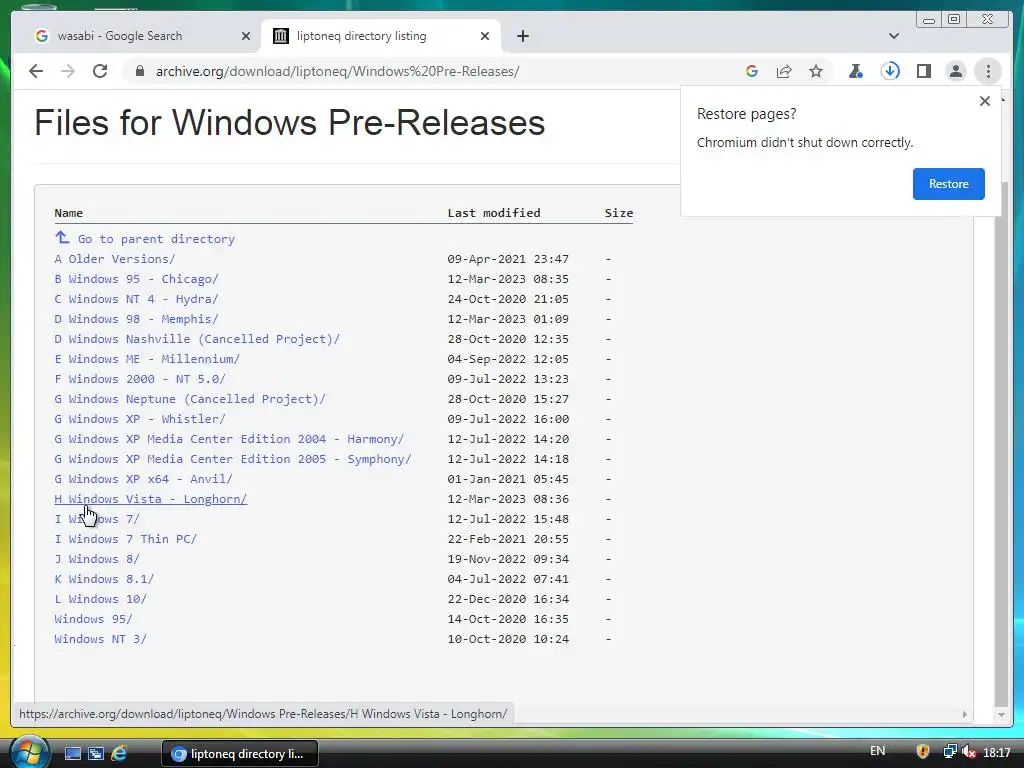
Task: Open the Chromium three-dot menu
Action: point(988,71)
